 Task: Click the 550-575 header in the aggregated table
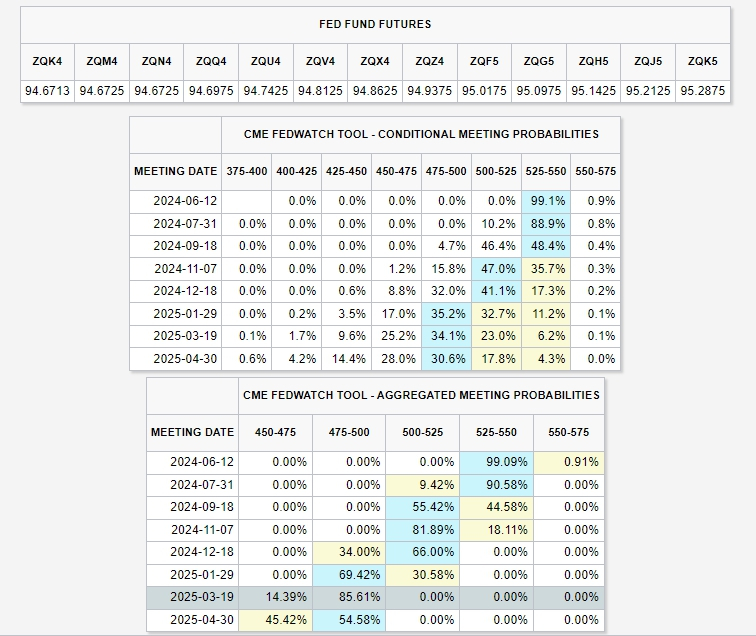(x=569, y=432)
